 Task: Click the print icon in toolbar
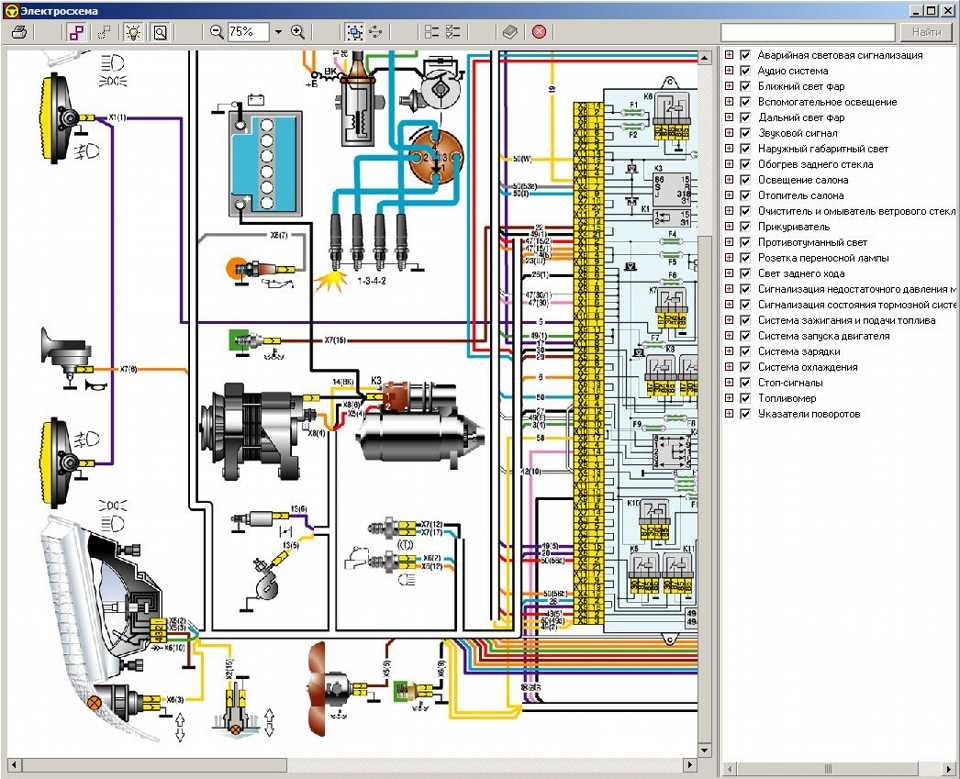(18, 32)
